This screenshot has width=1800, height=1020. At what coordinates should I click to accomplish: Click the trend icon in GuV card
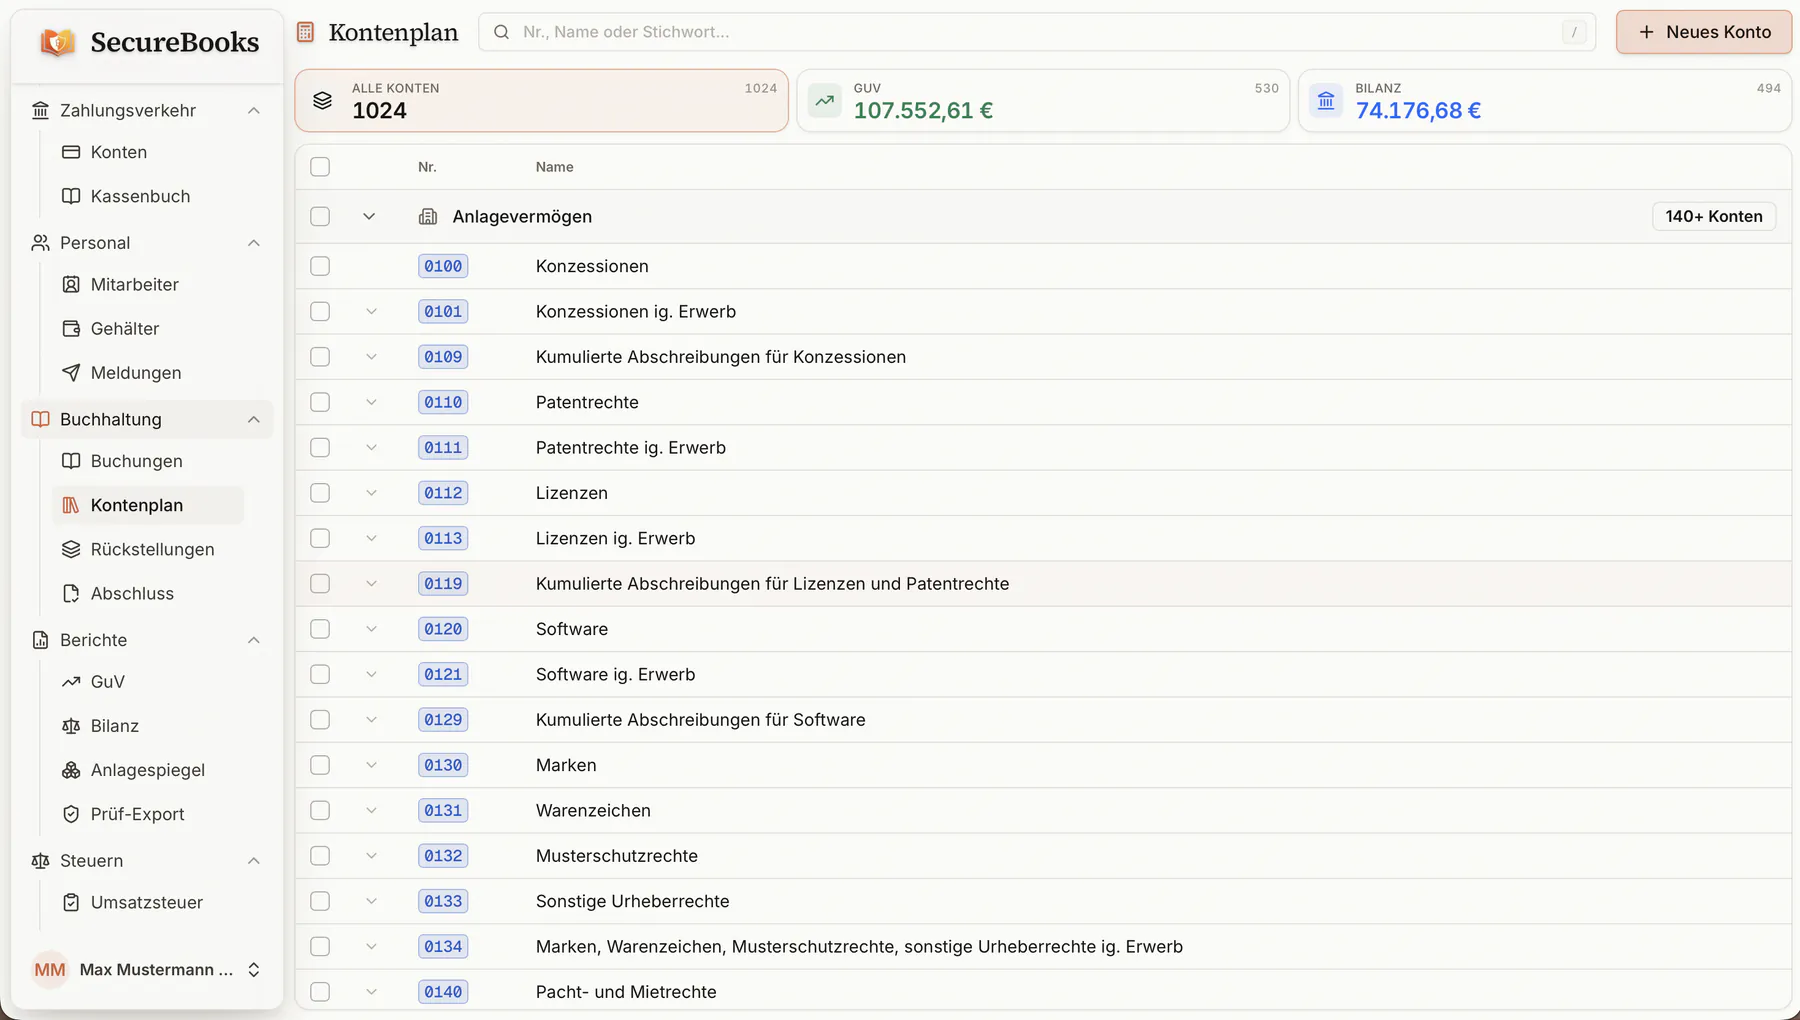coord(824,100)
